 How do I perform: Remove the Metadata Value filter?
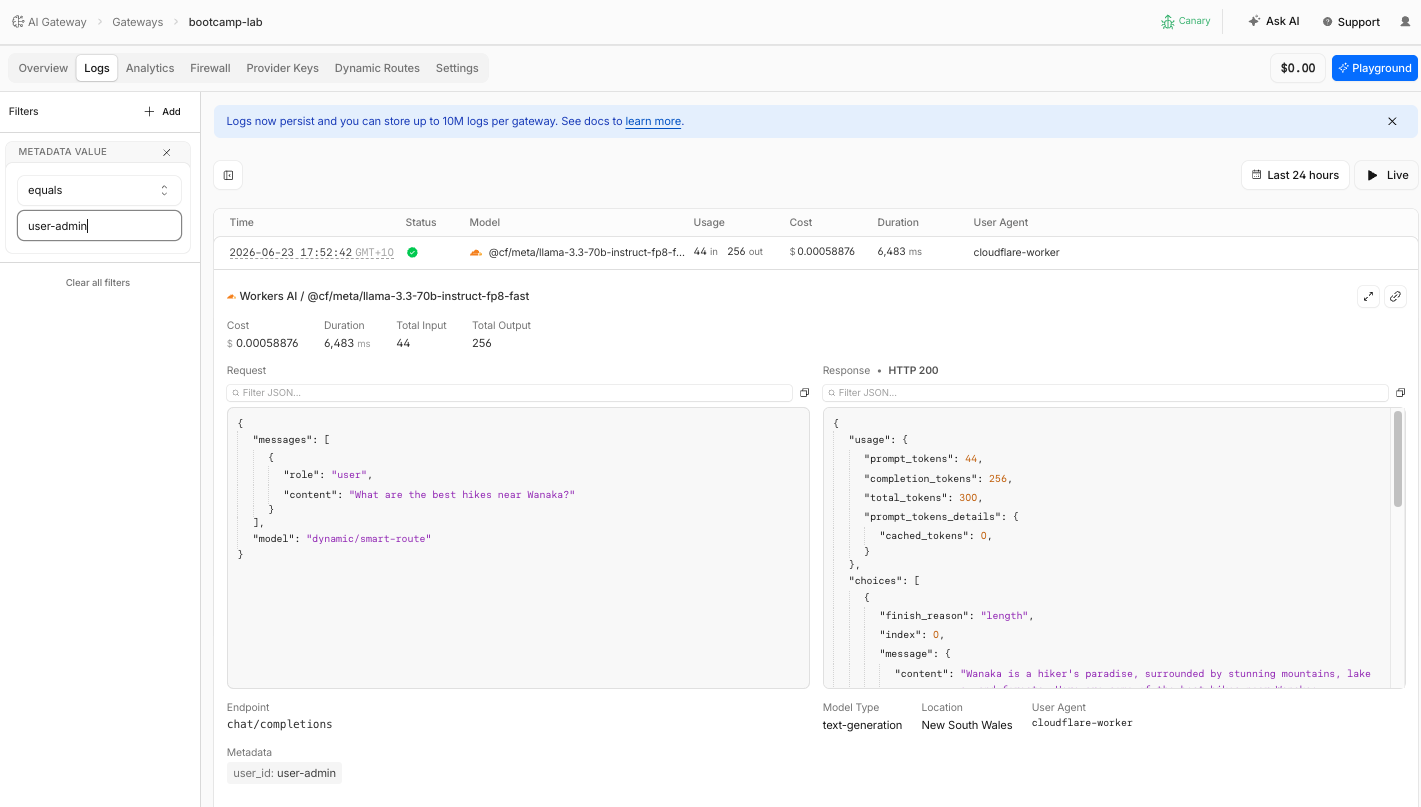[x=167, y=152]
